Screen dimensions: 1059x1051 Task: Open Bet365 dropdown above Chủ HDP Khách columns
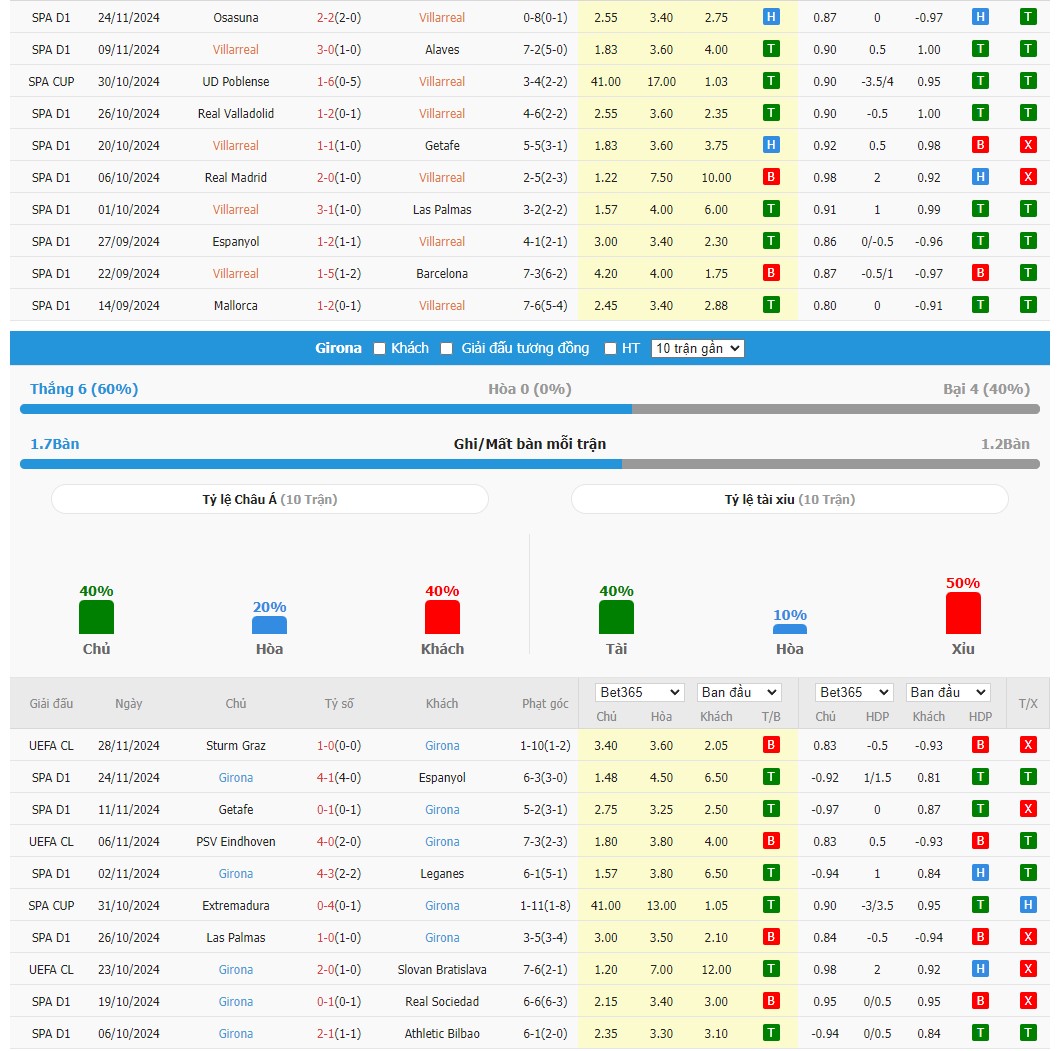(x=854, y=692)
